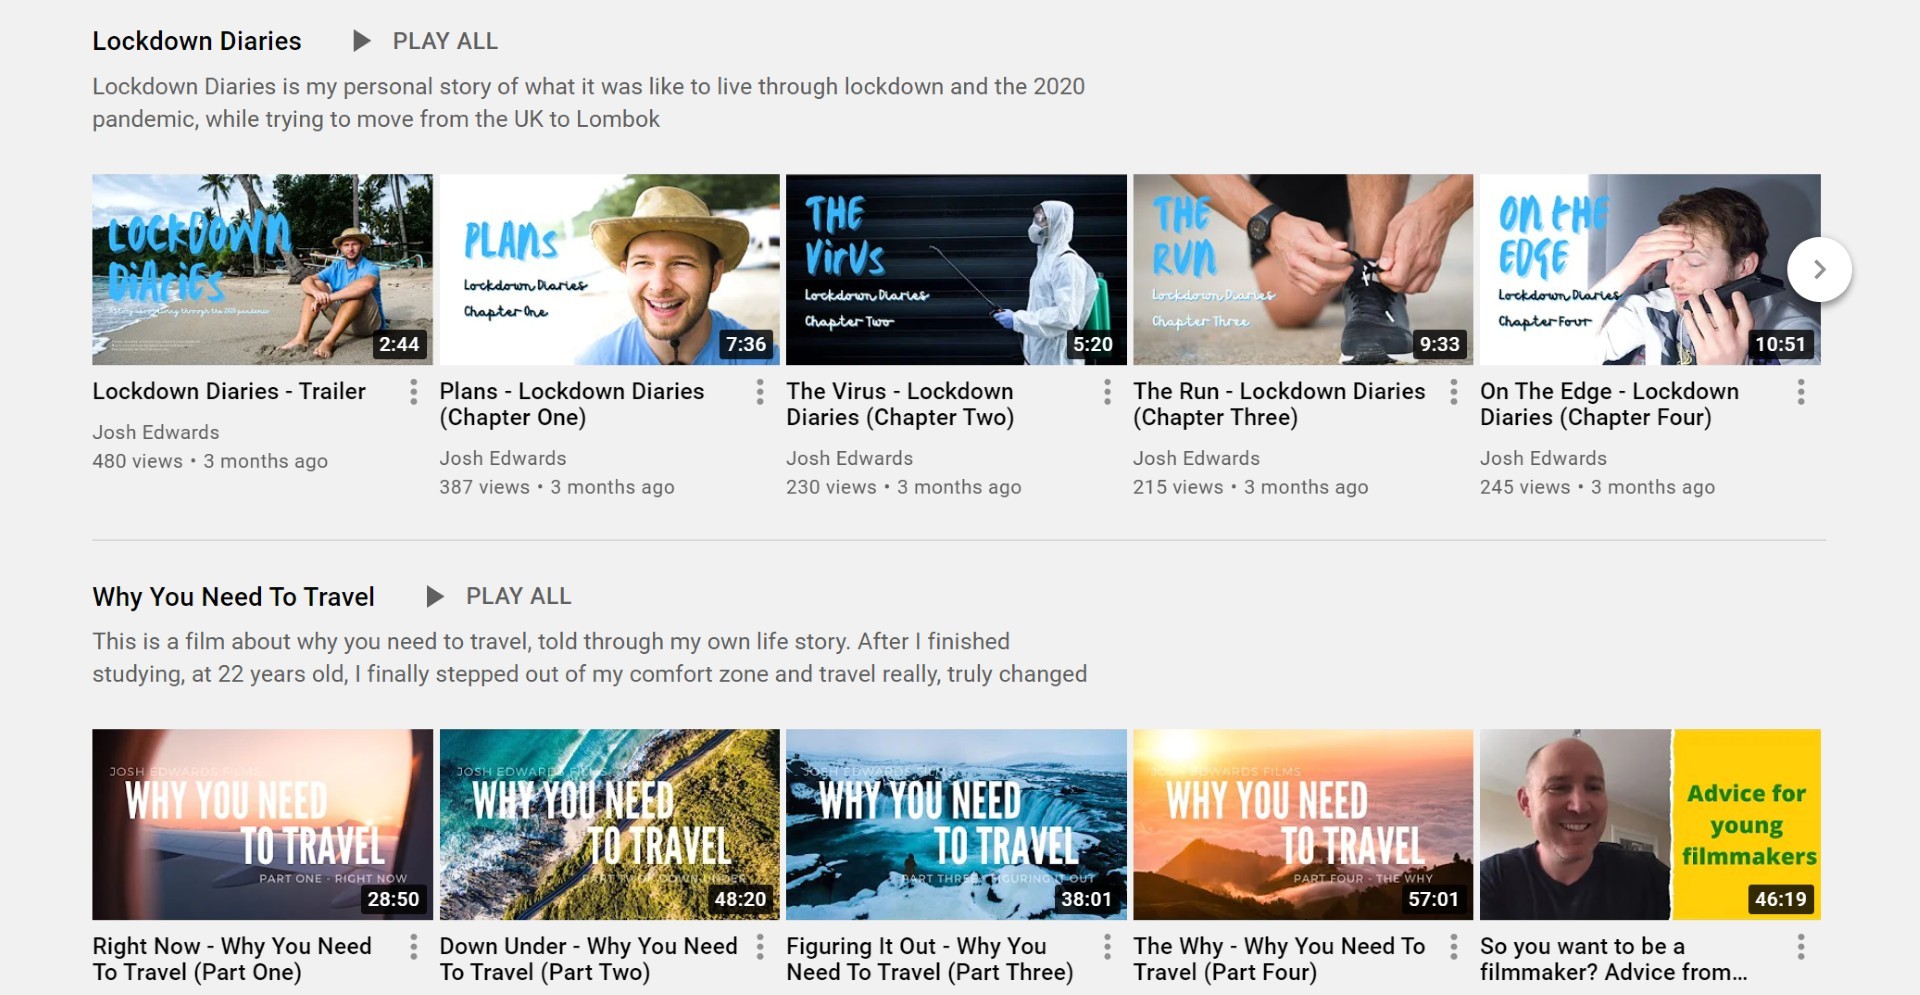Click the Why You Need To Travel playlist title
Screen dimensions: 1920x995
(x=233, y=596)
